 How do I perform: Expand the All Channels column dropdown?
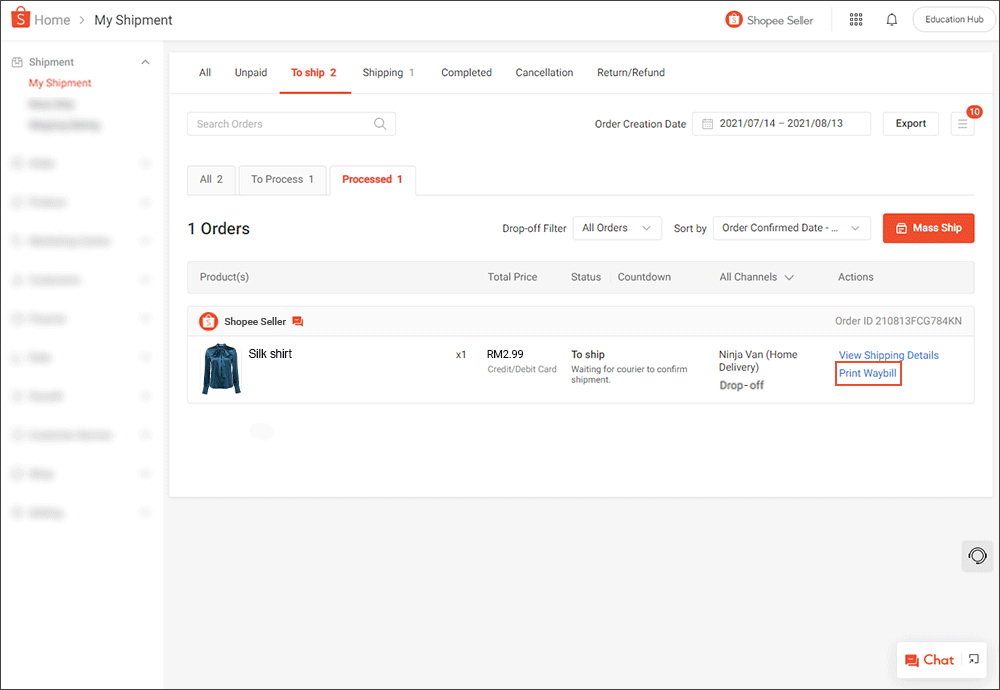pos(757,277)
